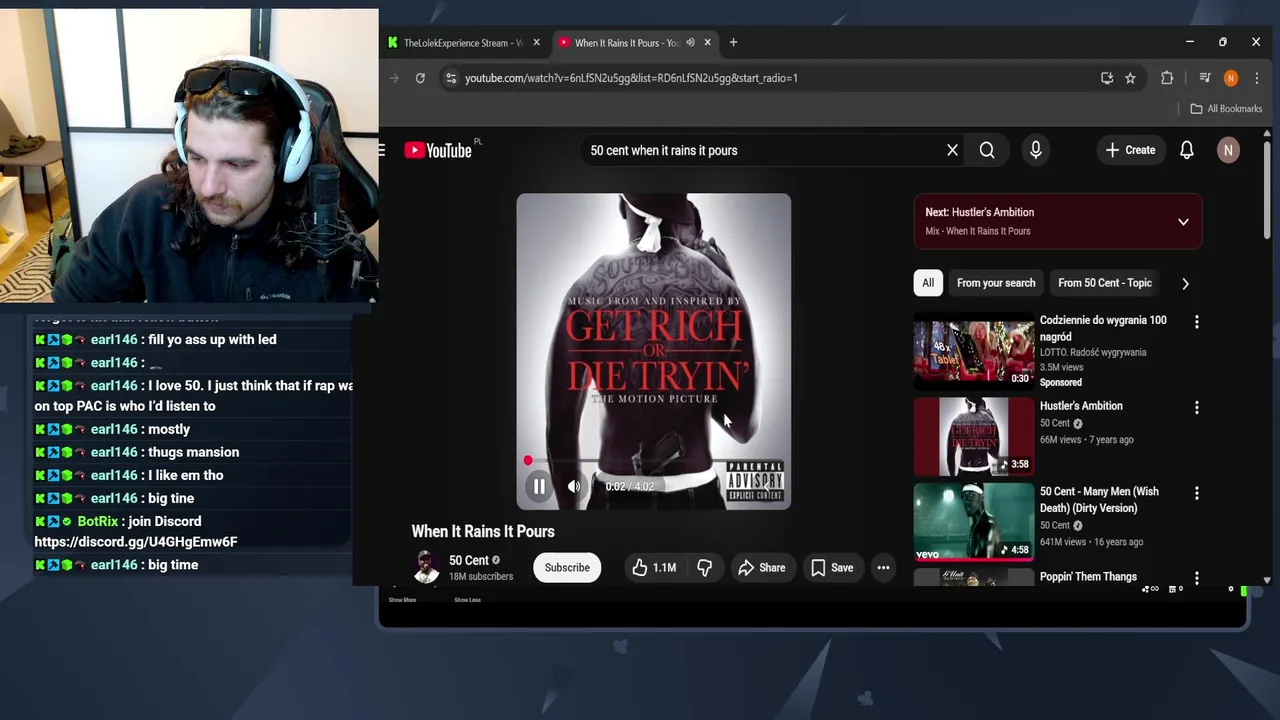The image size is (1280, 720).
Task: Open options for Hustler's Ambition video
Action: tap(1197, 408)
